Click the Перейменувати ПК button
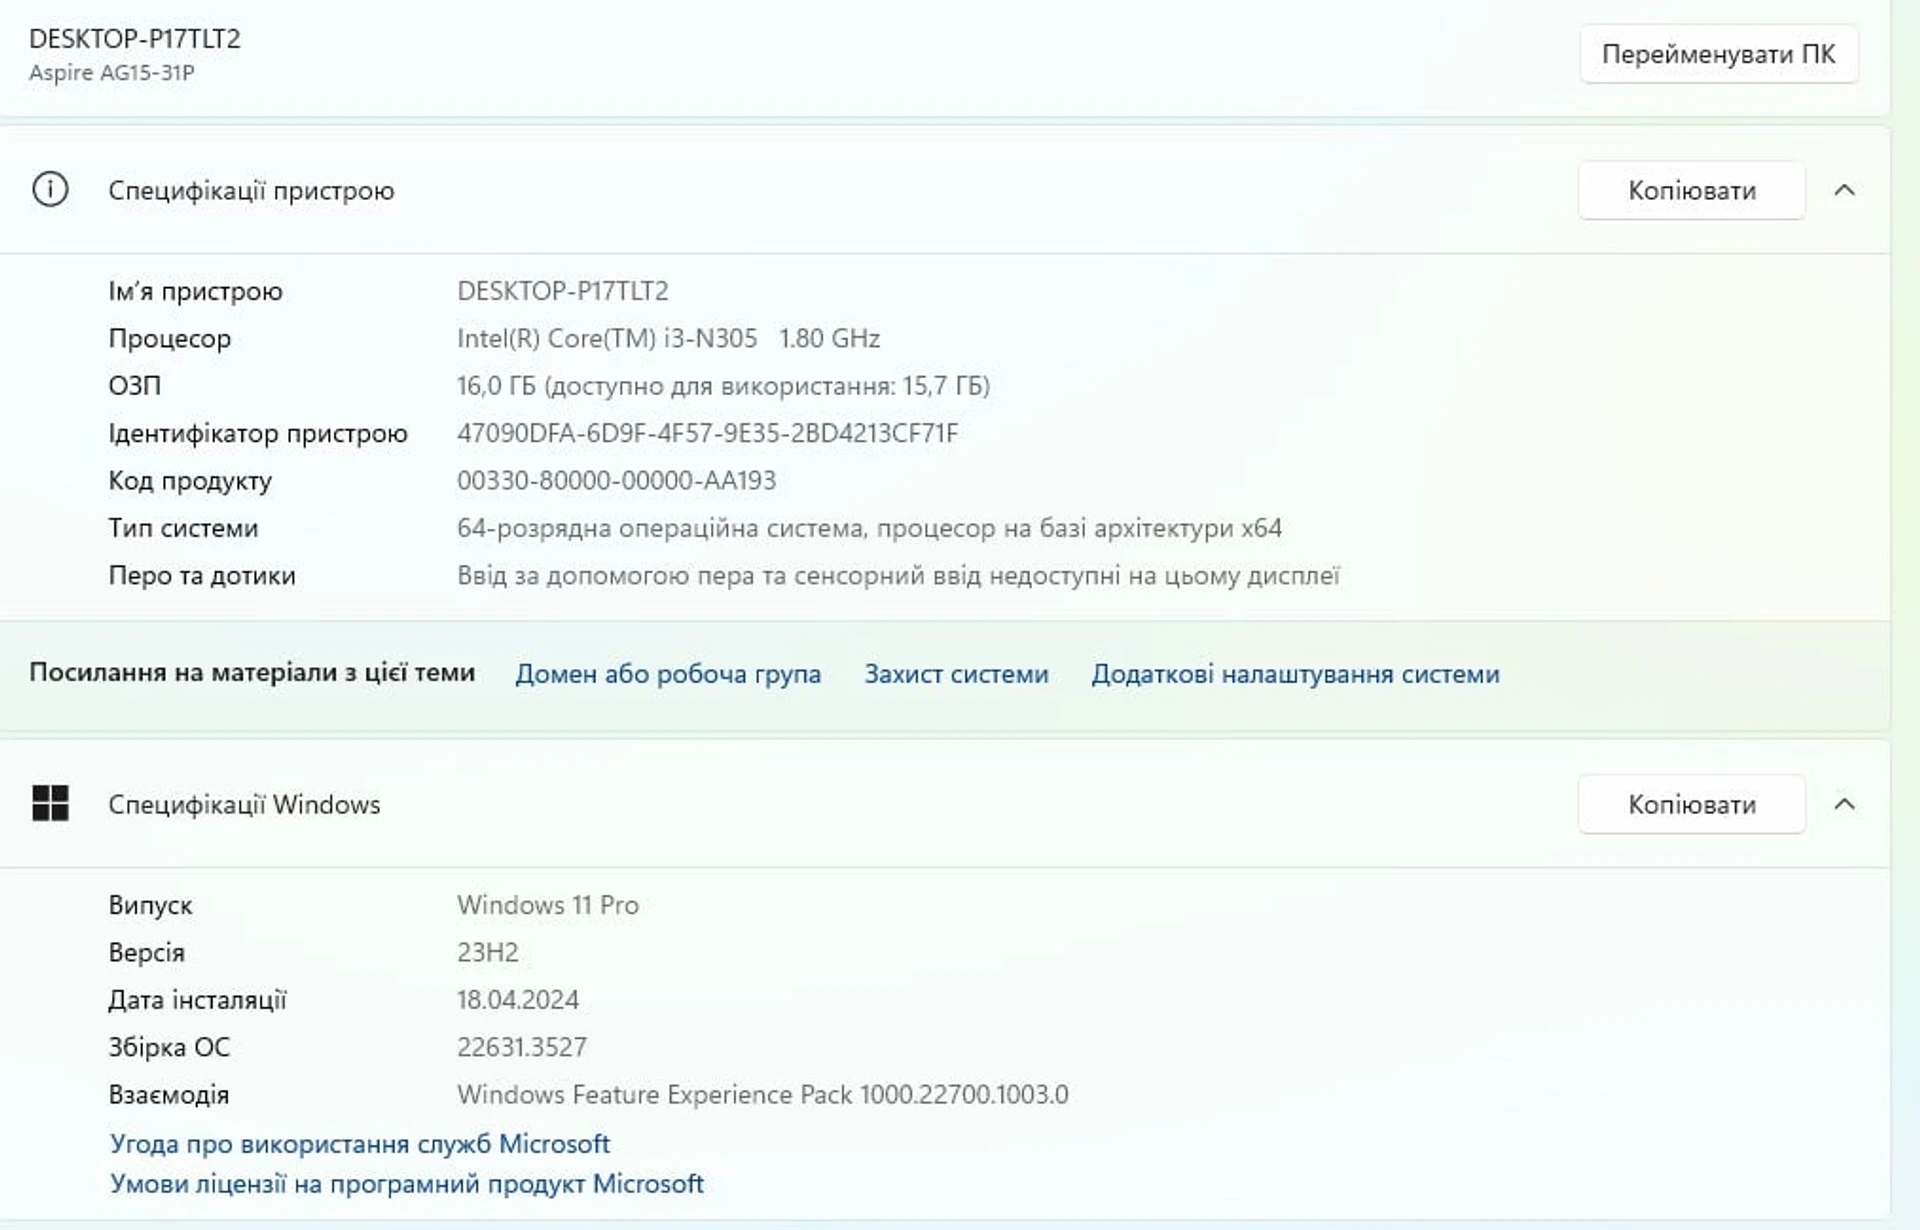This screenshot has height=1230, width=1920. (1718, 54)
